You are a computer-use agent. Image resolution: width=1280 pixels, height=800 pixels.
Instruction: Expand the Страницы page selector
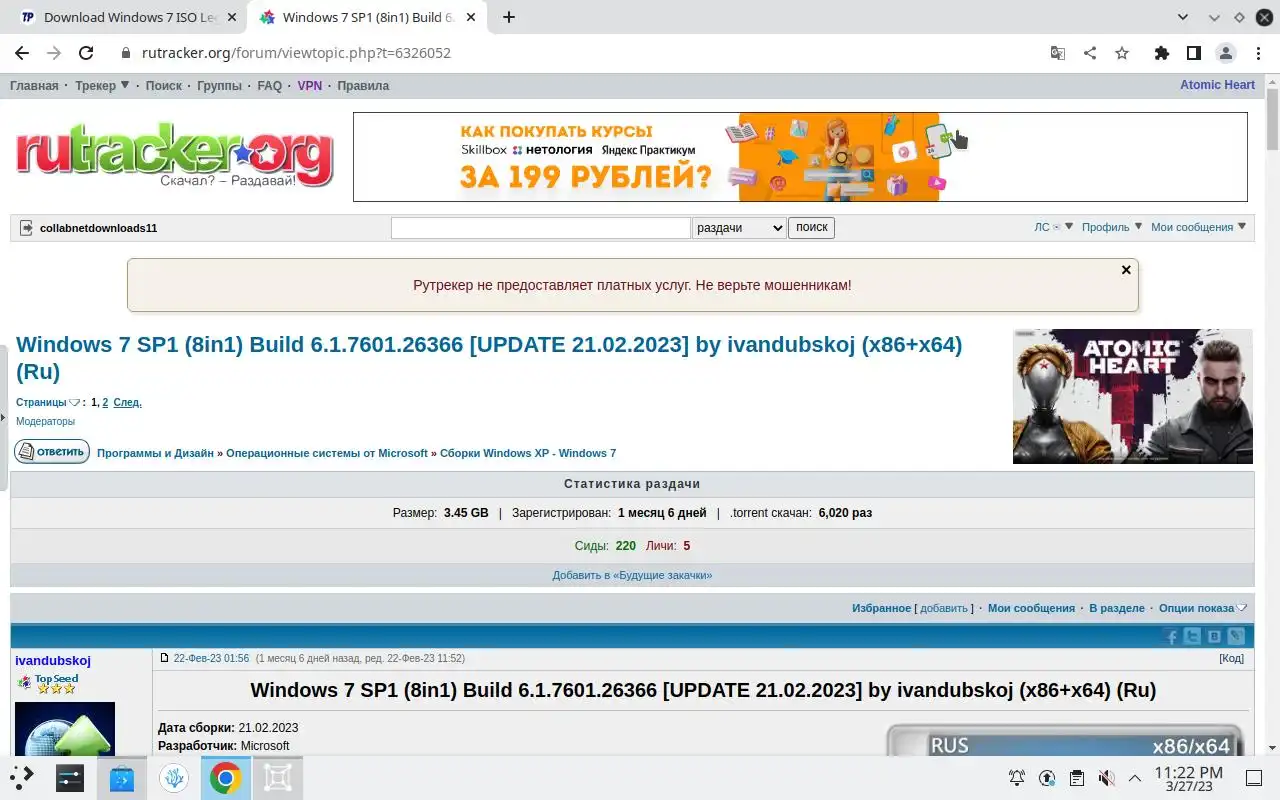(47, 402)
